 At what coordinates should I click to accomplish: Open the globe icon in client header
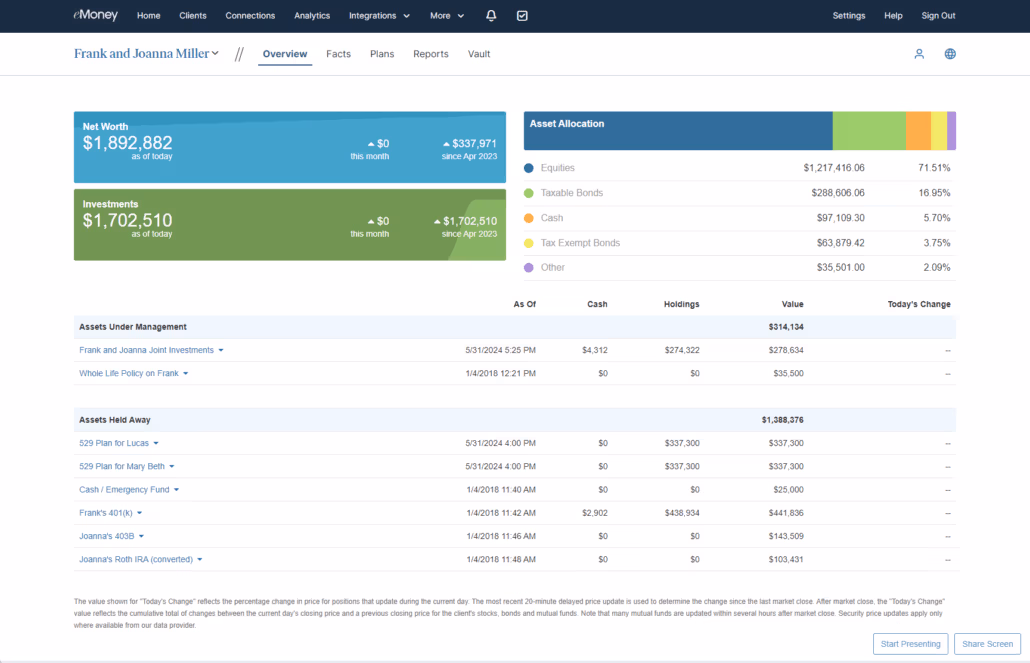pyautogui.click(x=950, y=54)
